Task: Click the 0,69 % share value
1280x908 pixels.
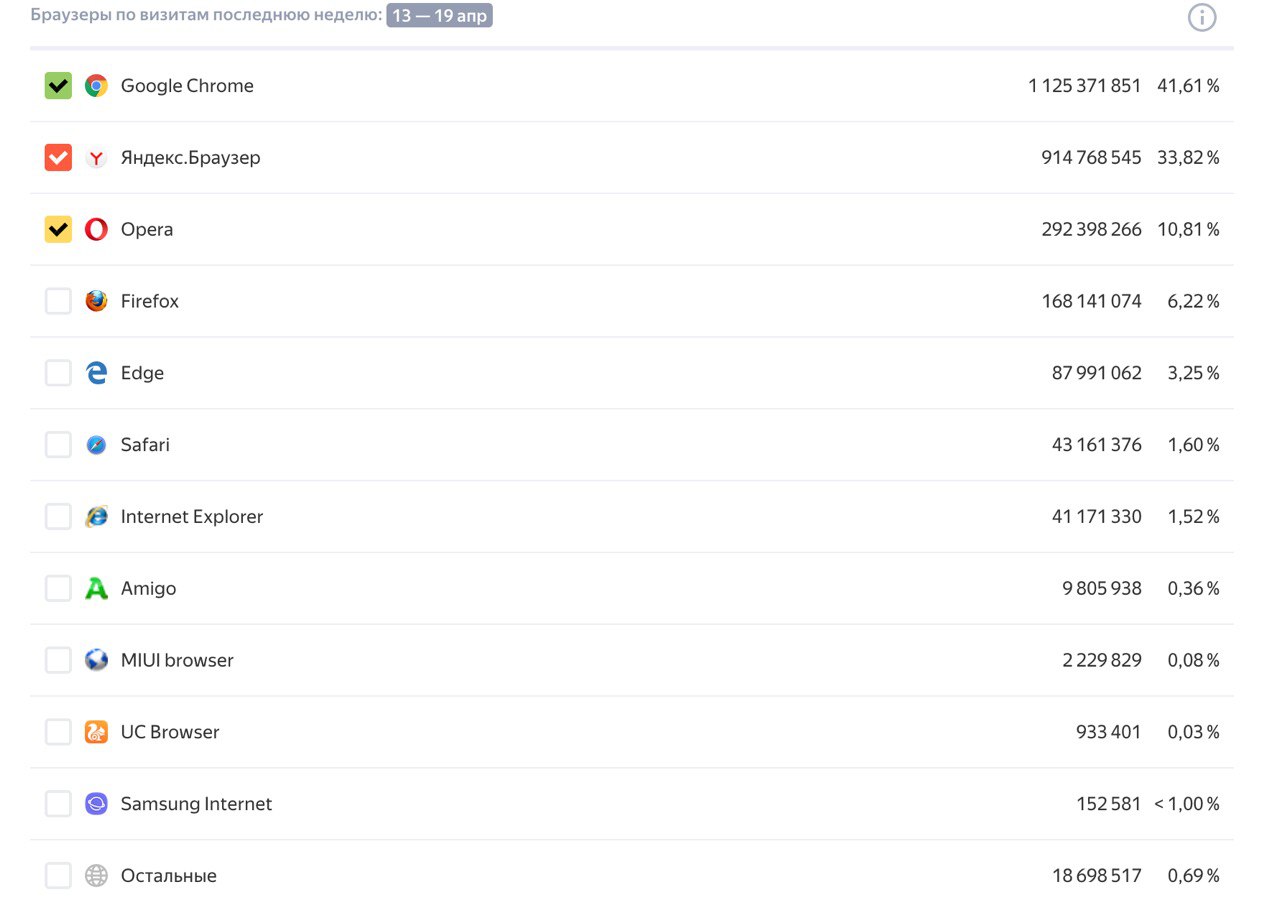Action: pyautogui.click(x=1193, y=876)
